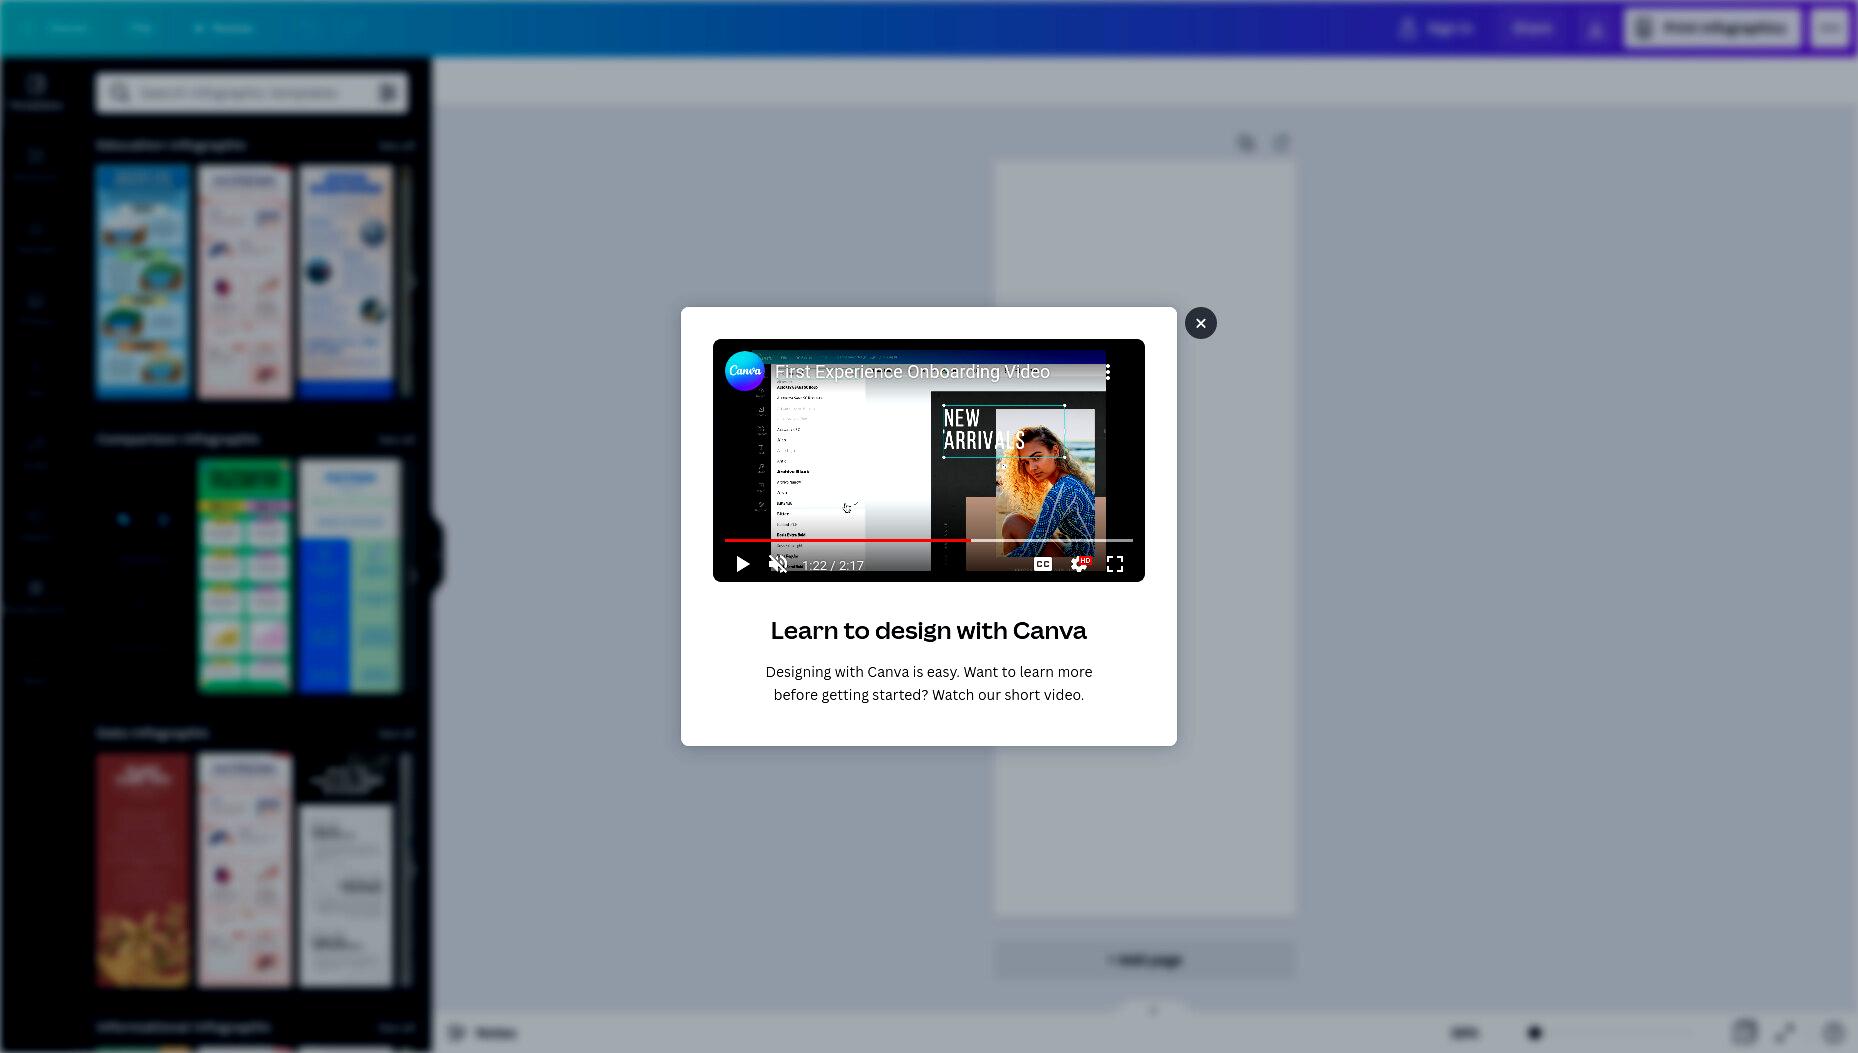Click the 1:22 / 2:17 time display
Screen dimensions: 1858x1053
(x=832, y=565)
